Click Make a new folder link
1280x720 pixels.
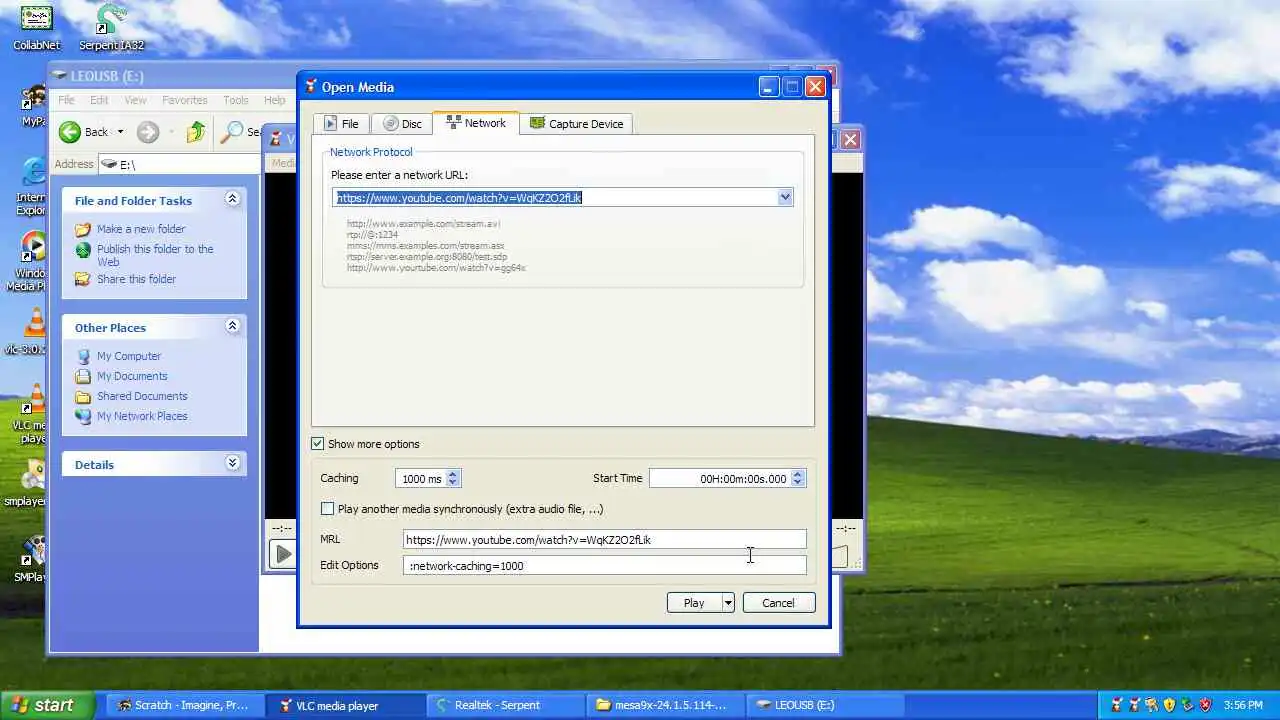point(141,229)
